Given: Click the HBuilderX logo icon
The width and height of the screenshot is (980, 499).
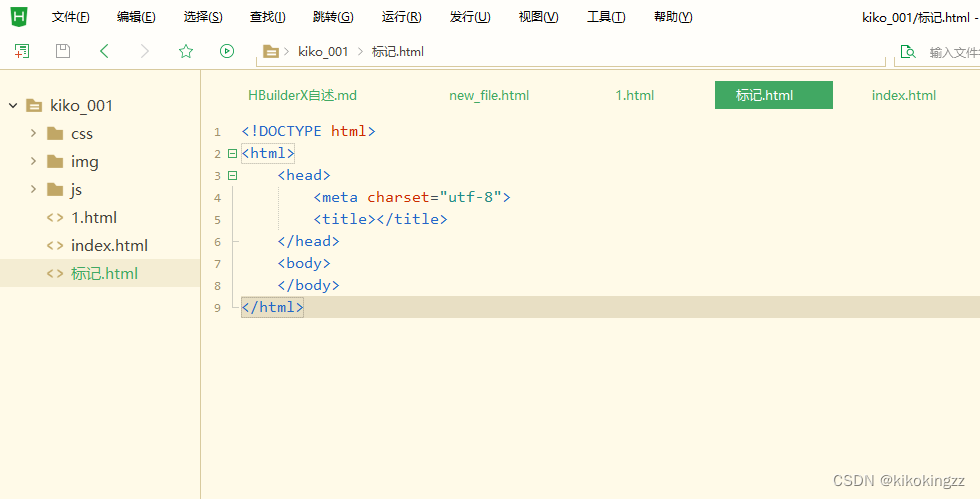Looking at the screenshot, I should (x=19, y=17).
